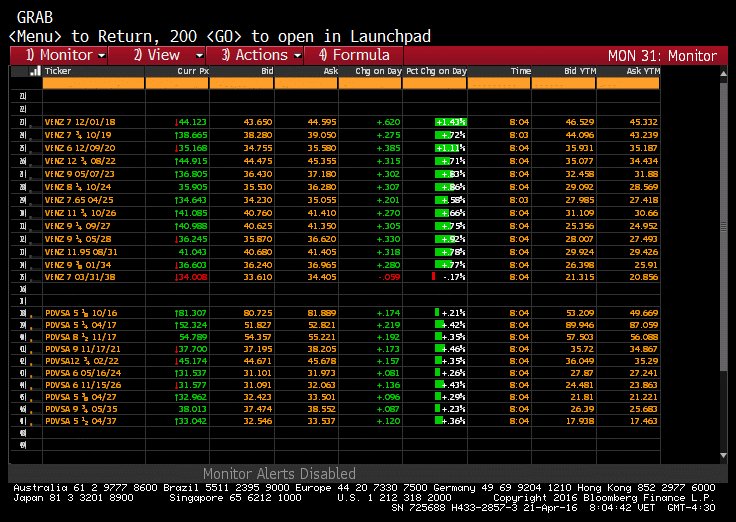Click the orange filter field under Ticker
Image resolution: width=736 pixels, height=522 pixels.
coord(93,84)
